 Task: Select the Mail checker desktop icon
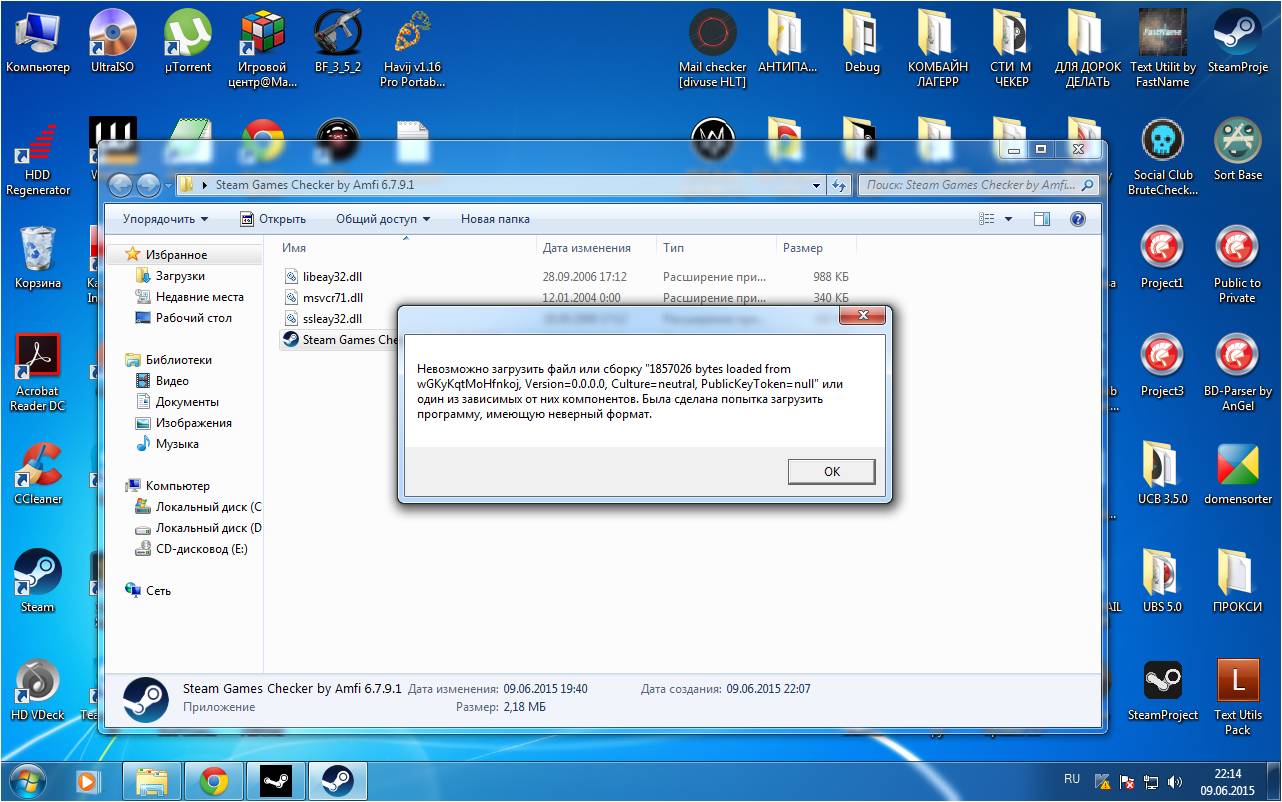tap(712, 48)
